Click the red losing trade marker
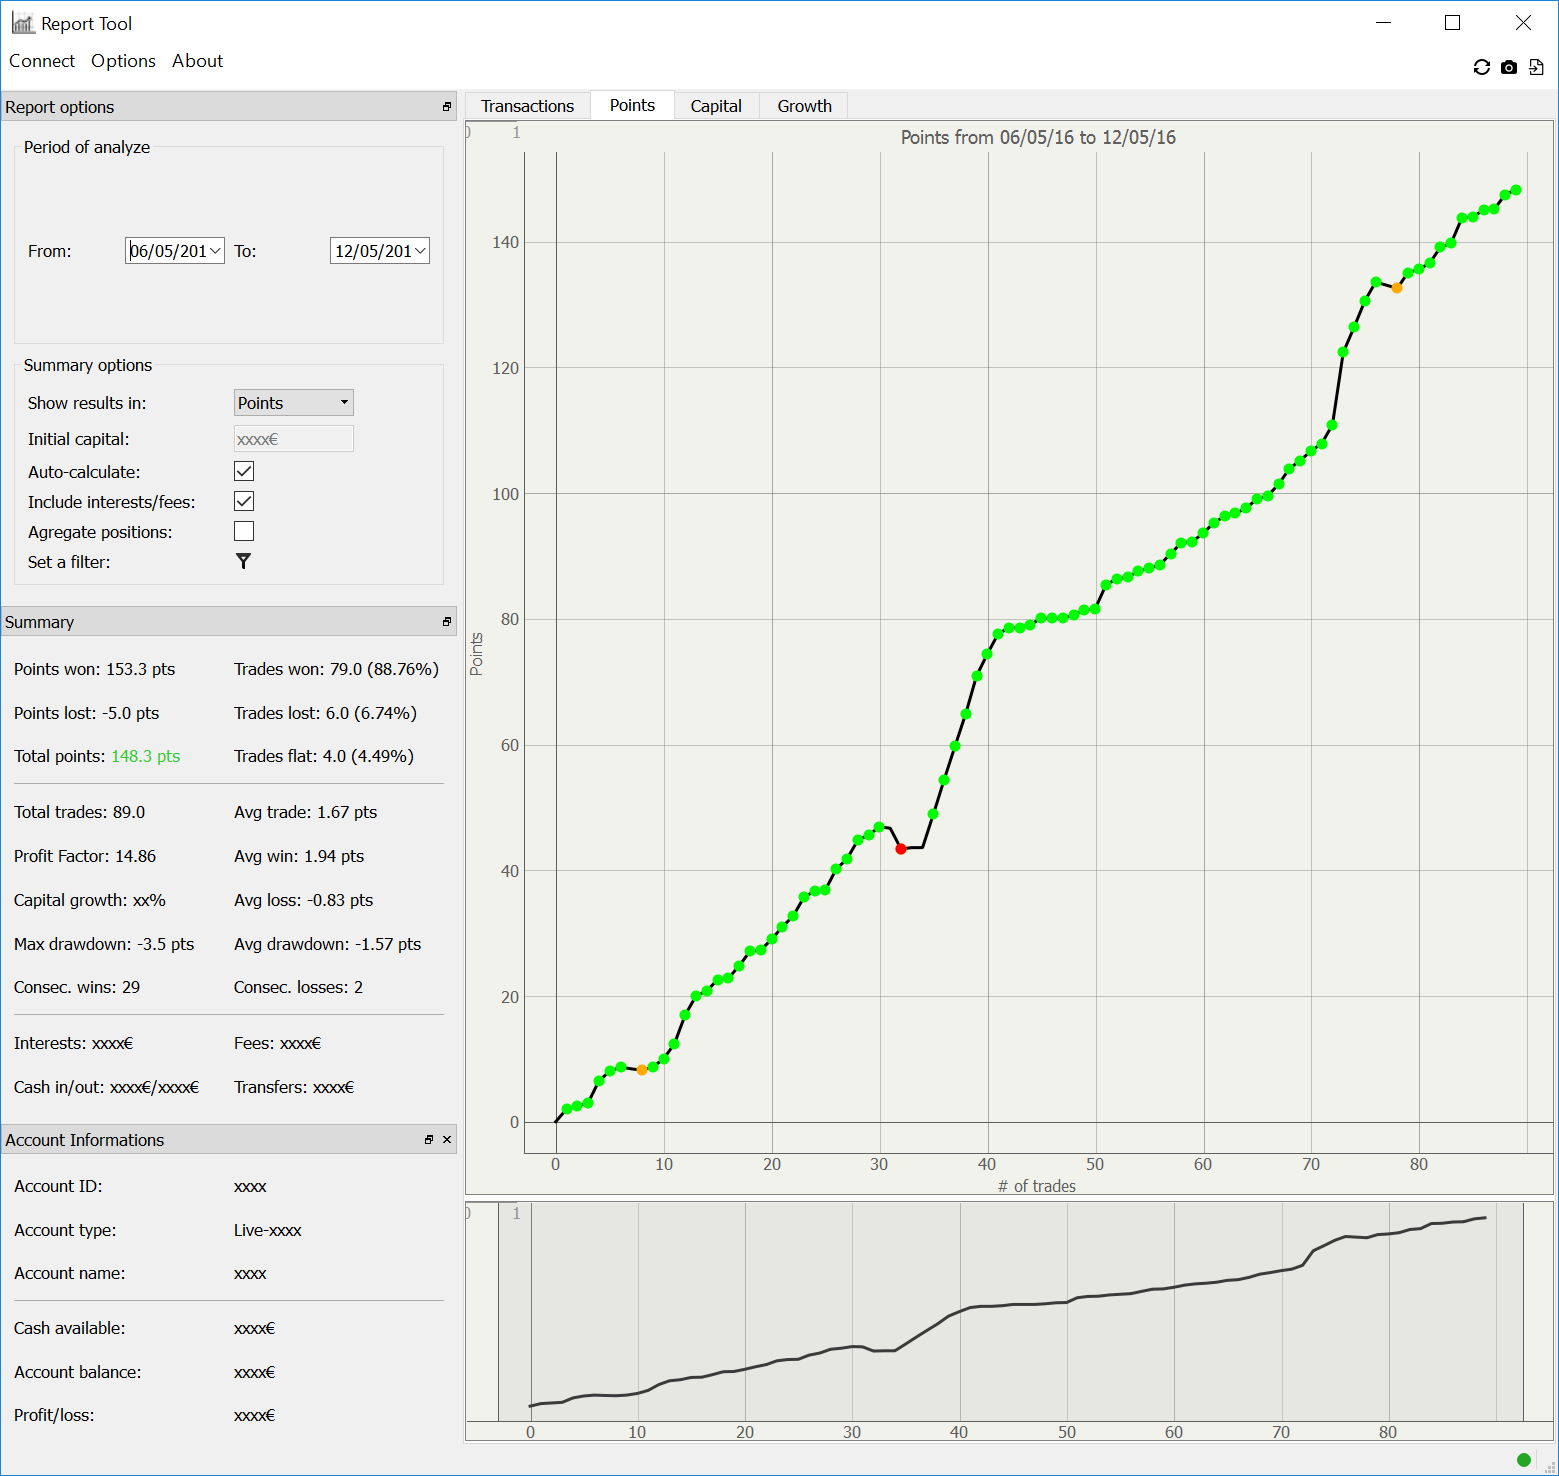The height and width of the screenshot is (1476, 1559). pyautogui.click(x=901, y=849)
